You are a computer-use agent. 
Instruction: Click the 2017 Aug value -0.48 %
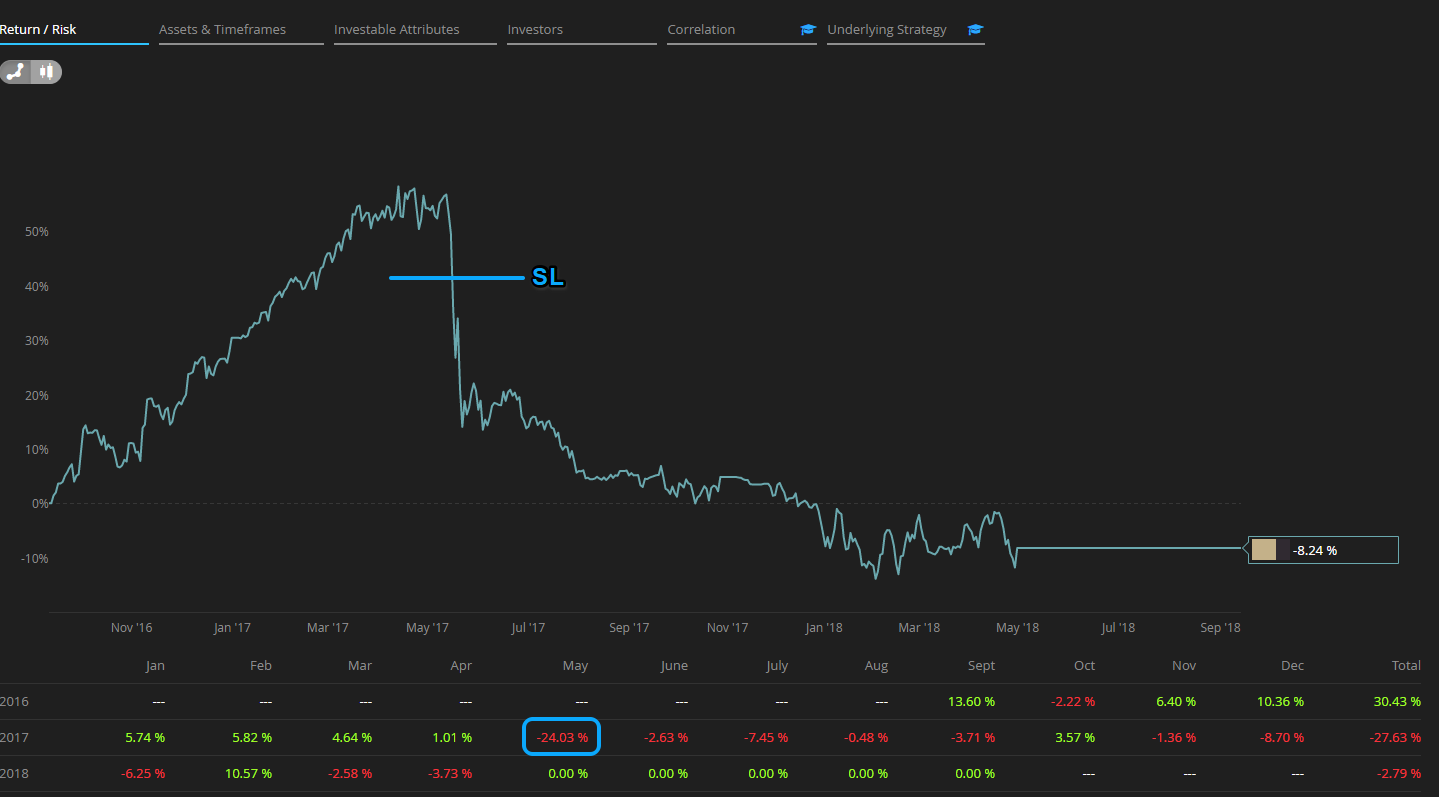[x=865, y=738]
